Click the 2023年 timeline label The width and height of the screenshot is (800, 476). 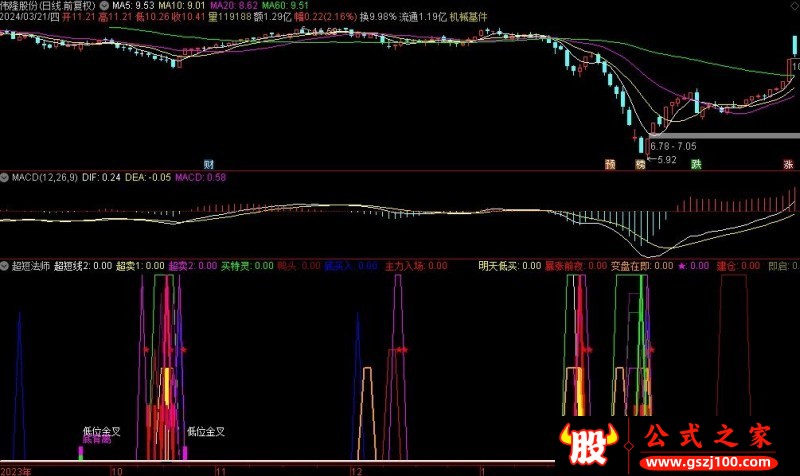point(16,471)
